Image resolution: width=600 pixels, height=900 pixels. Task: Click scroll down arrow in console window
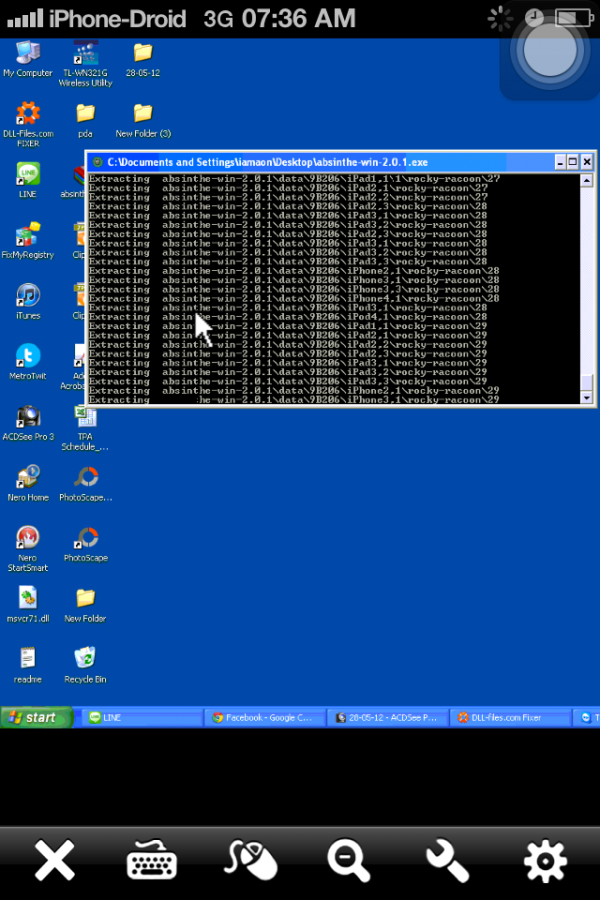pyautogui.click(x=586, y=397)
